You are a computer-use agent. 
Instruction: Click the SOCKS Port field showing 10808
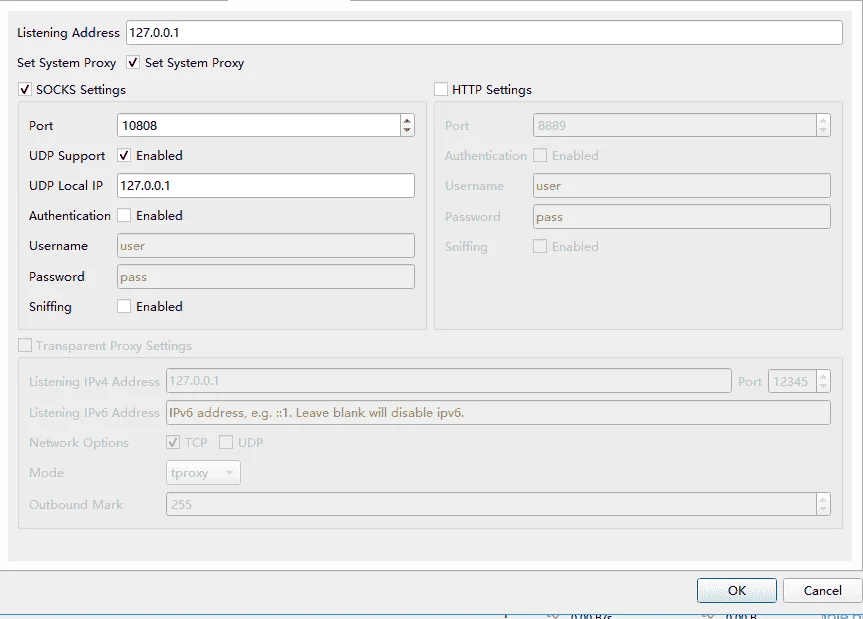point(259,125)
